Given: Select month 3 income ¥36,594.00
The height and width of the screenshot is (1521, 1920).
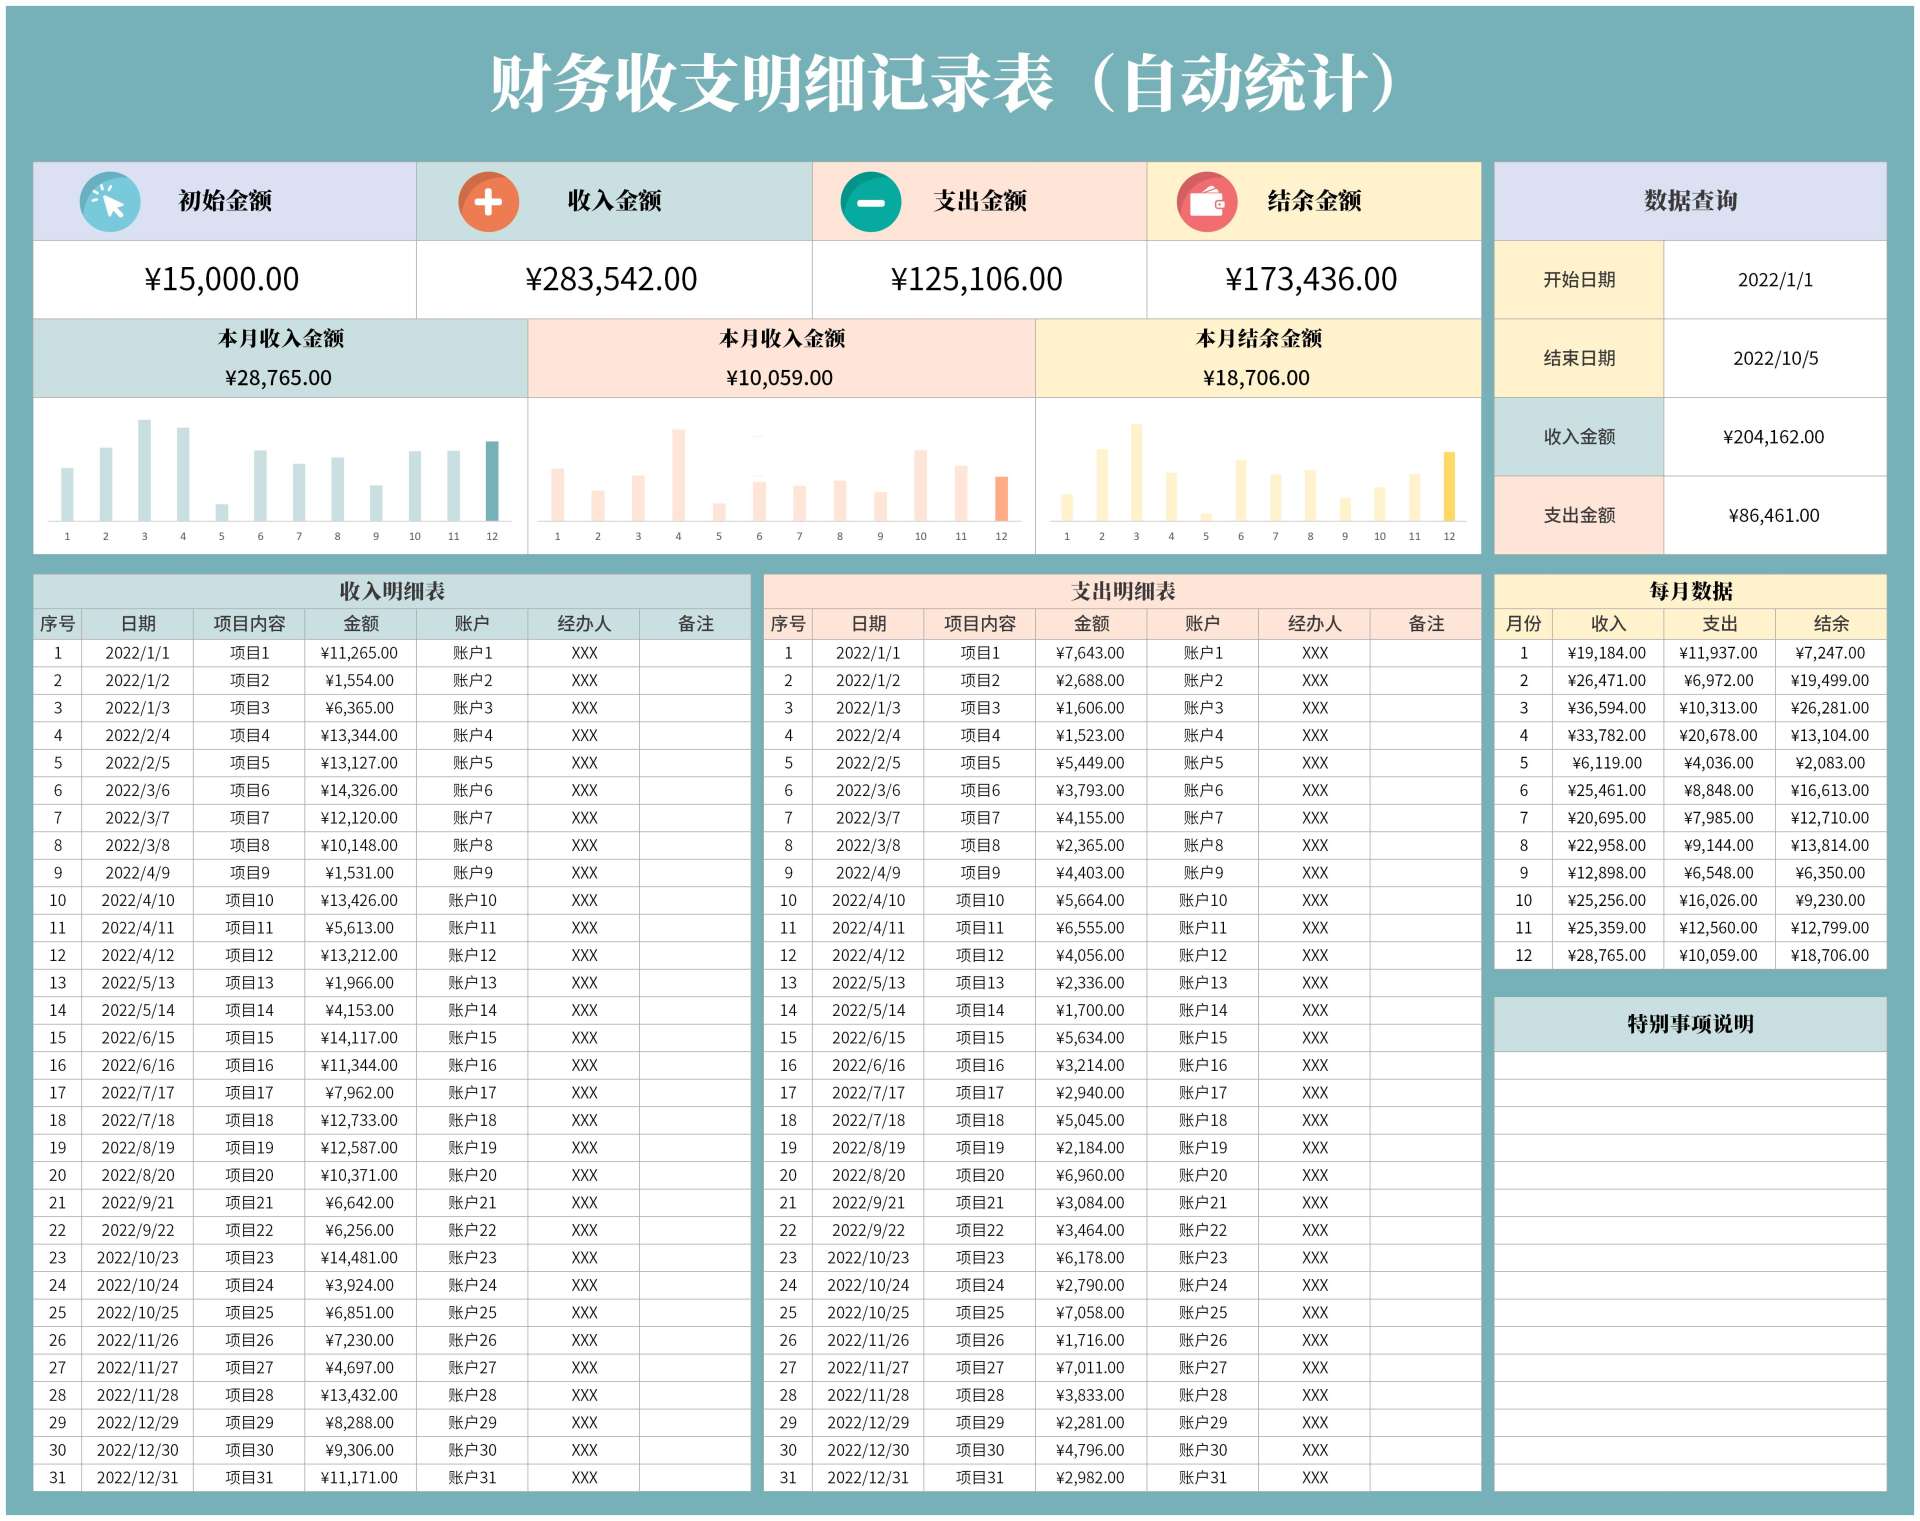Looking at the screenshot, I should point(1607,708).
